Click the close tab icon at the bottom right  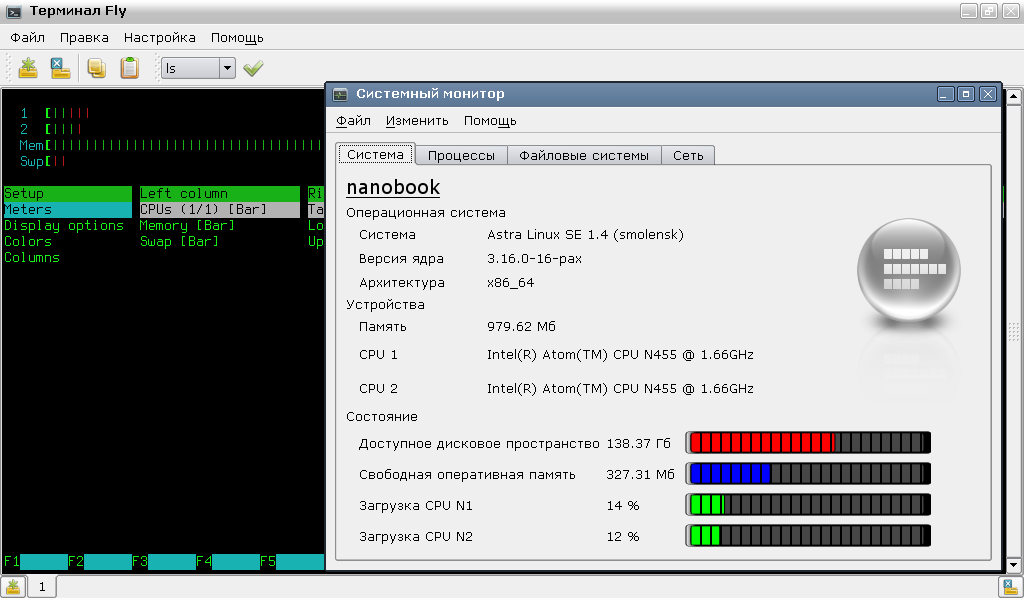[1010, 587]
